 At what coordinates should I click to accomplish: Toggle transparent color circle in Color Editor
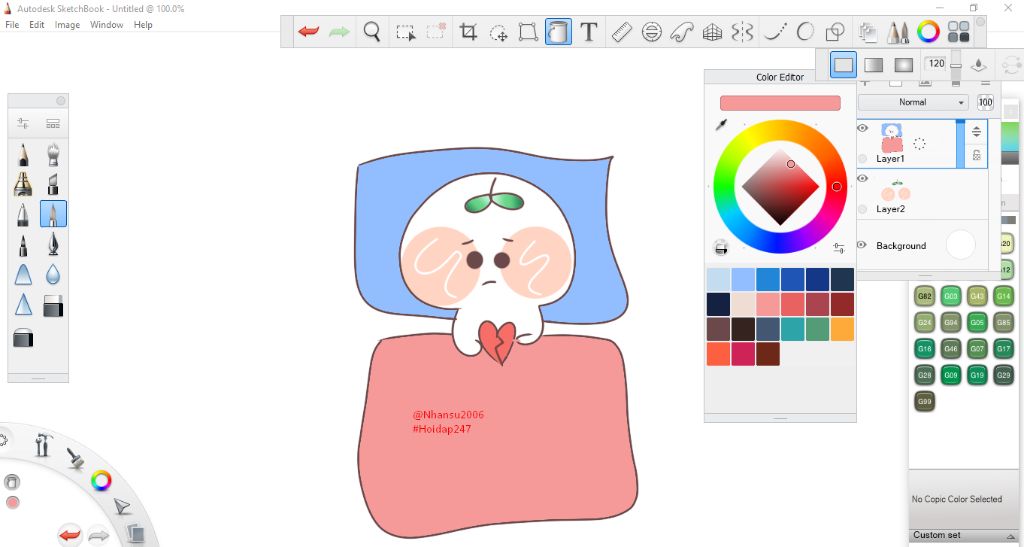coord(721,247)
